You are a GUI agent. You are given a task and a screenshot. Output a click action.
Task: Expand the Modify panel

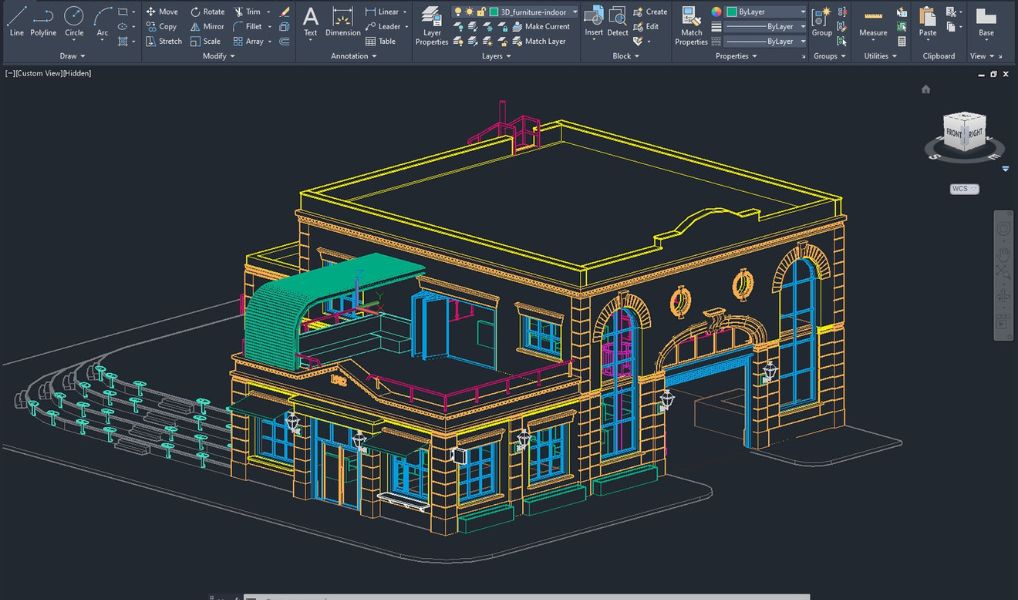click(218, 56)
